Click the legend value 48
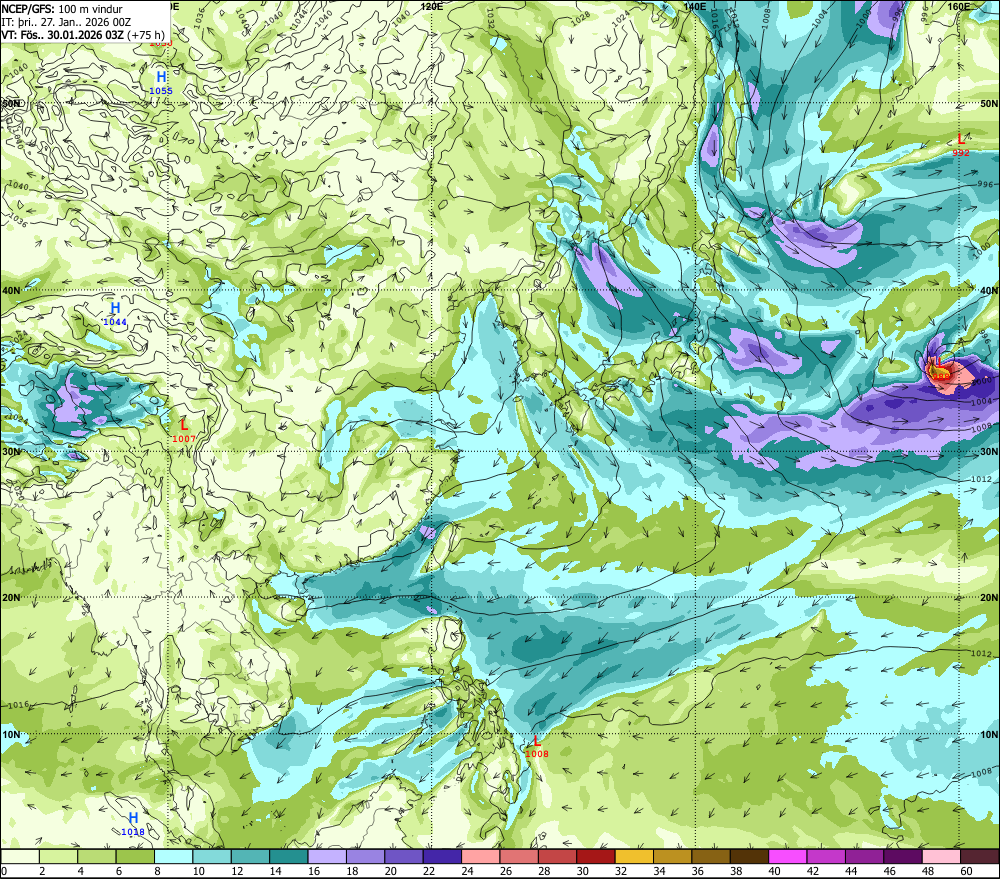The image size is (1000, 879). click(927, 871)
